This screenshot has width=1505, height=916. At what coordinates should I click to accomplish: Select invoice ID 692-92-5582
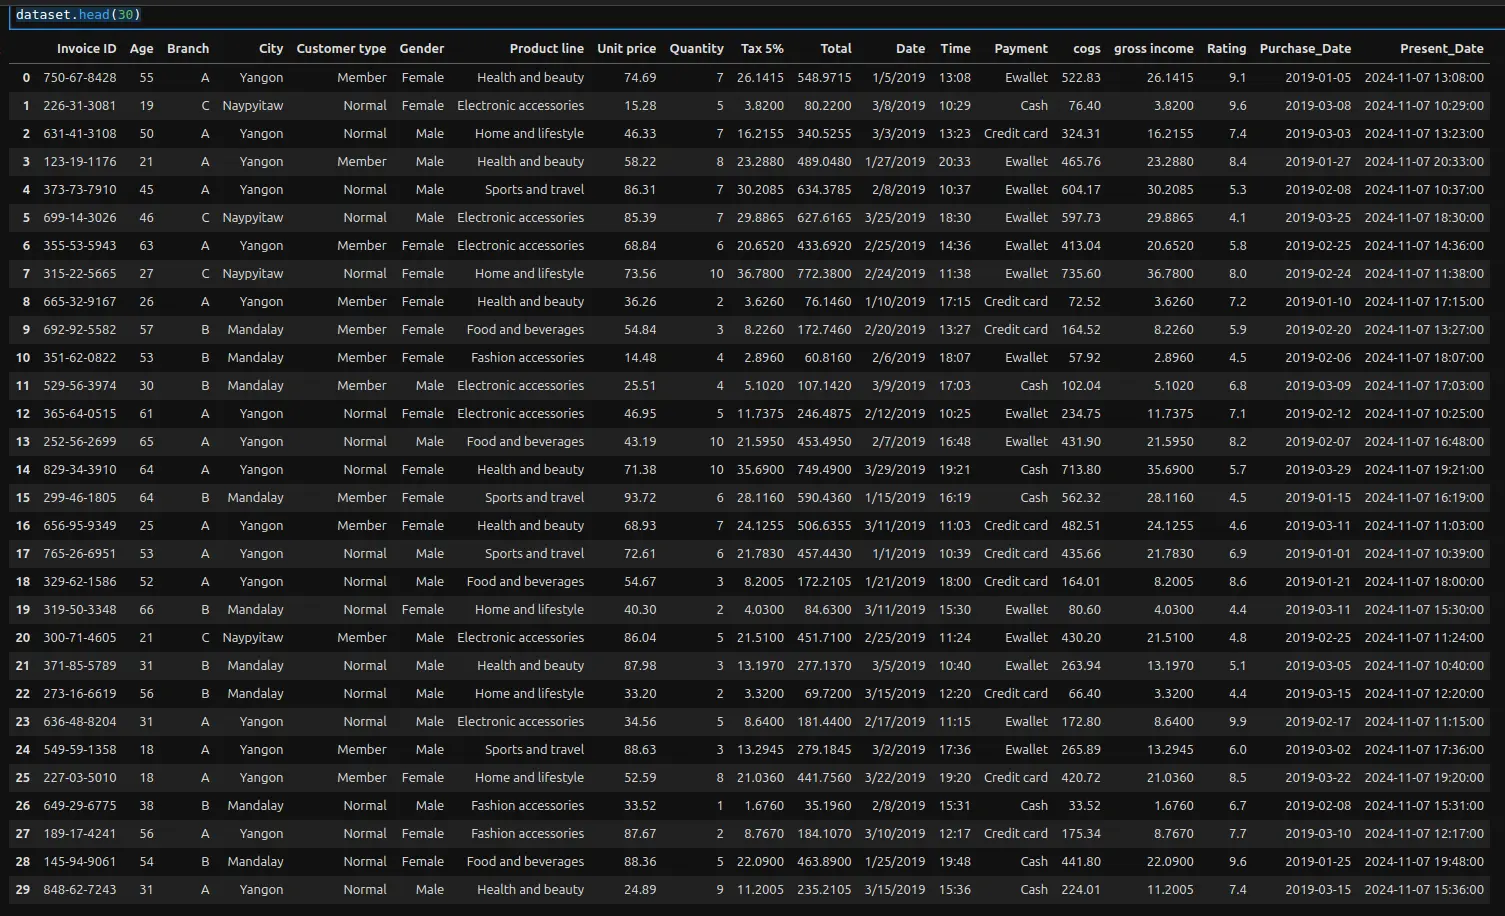tap(80, 329)
